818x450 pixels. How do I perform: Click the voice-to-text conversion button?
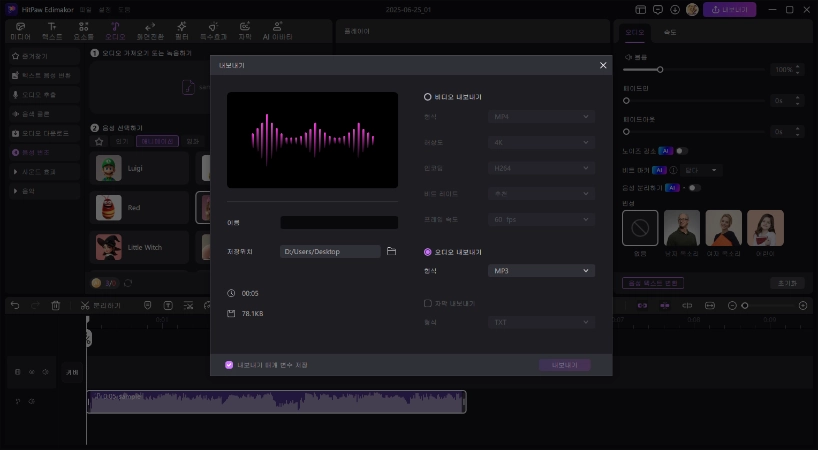coord(653,283)
